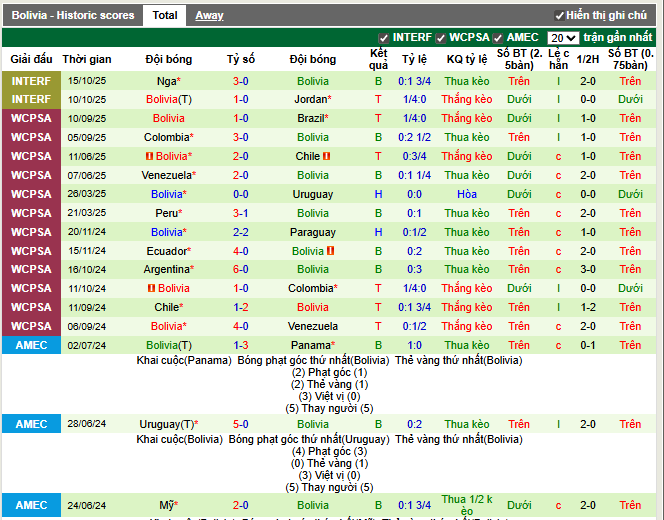
Task: Click red card icon next to Chile on 11/06/25
Action: pyautogui.click(x=326, y=156)
